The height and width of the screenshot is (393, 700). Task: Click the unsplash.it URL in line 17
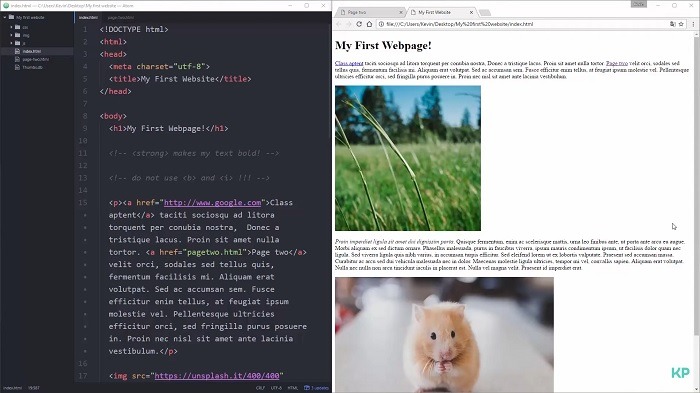217,376
